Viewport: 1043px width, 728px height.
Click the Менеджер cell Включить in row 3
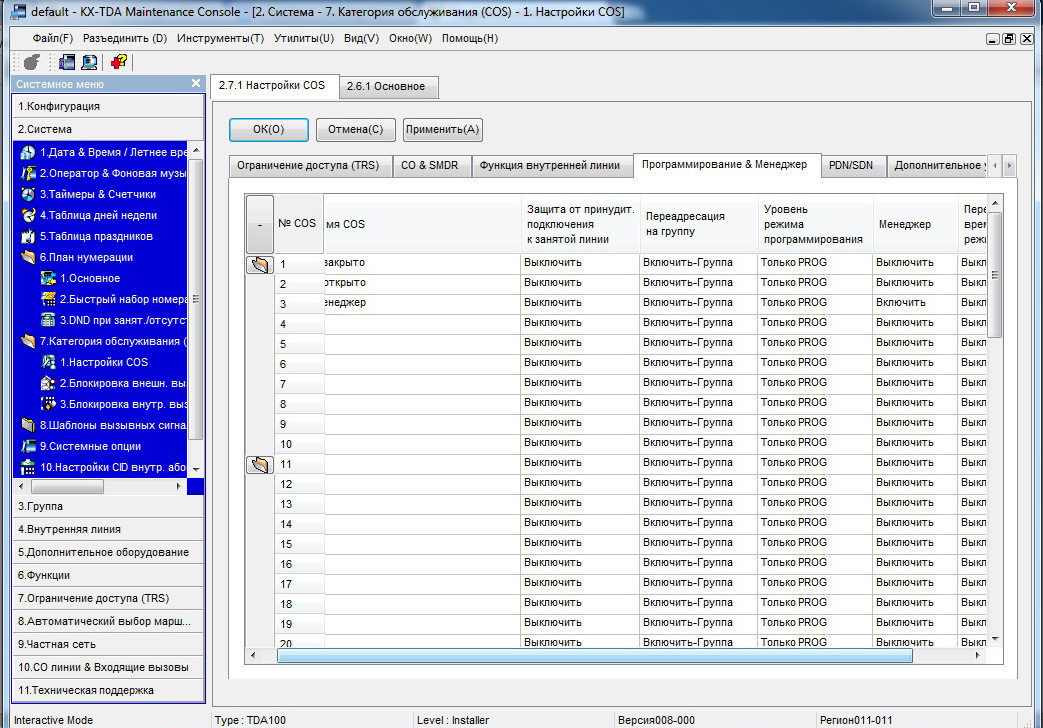point(915,303)
